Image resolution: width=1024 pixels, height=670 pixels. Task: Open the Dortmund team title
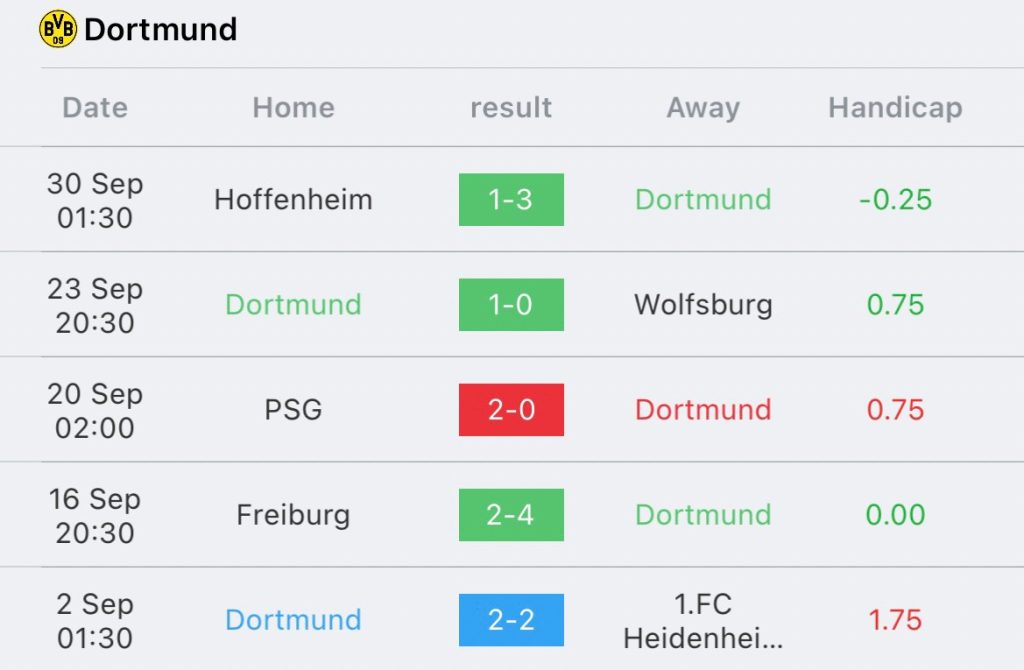click(x=160, y=29)
